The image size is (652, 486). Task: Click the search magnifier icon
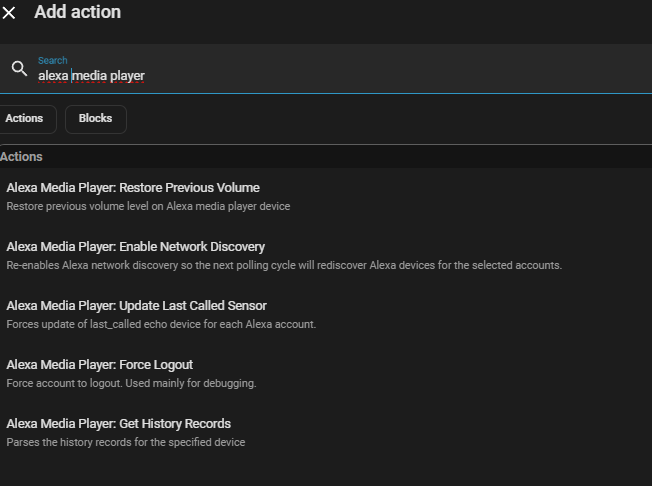coord(19,69)
